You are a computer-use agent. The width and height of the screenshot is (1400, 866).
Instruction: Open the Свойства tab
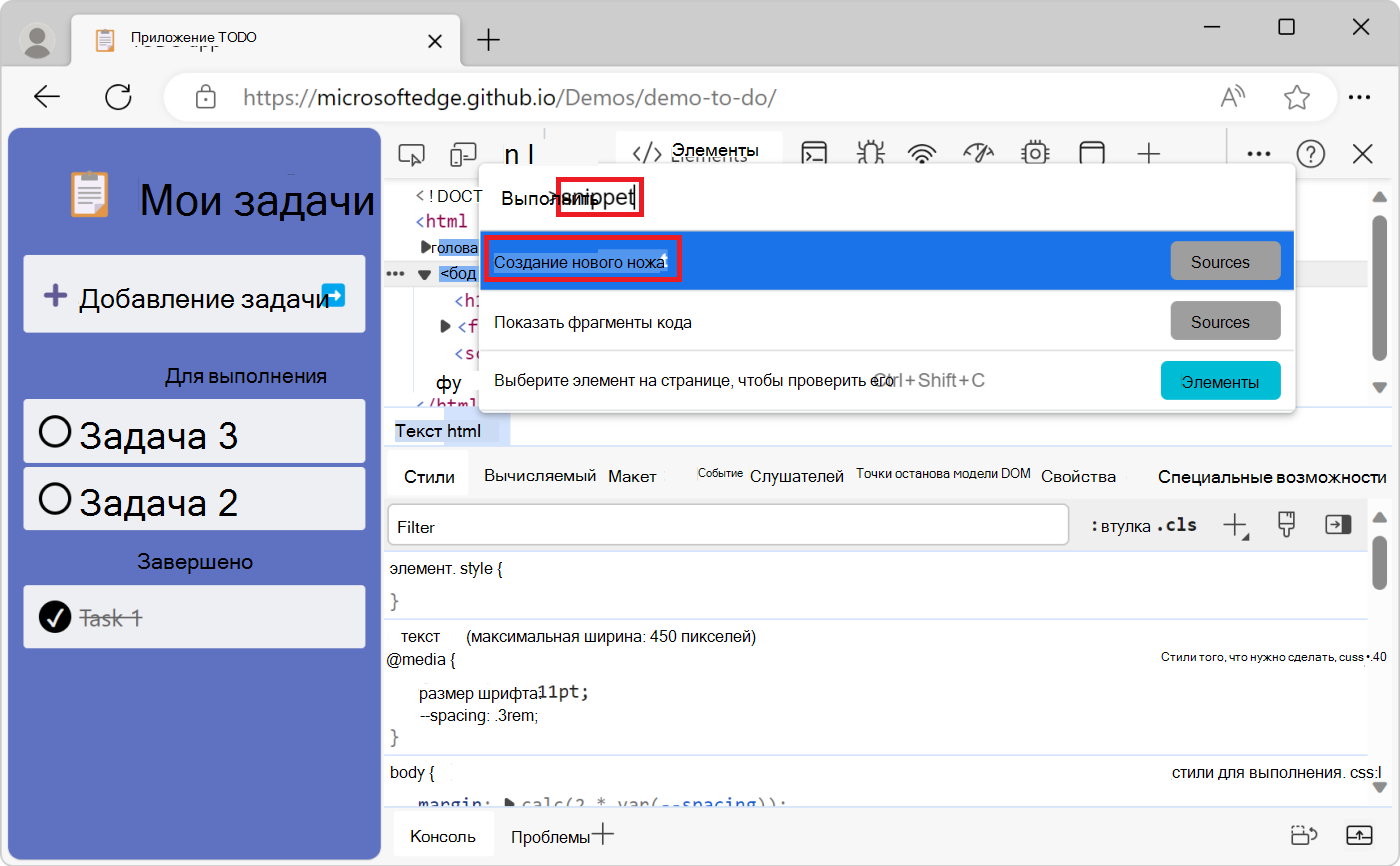point(1078,477)
